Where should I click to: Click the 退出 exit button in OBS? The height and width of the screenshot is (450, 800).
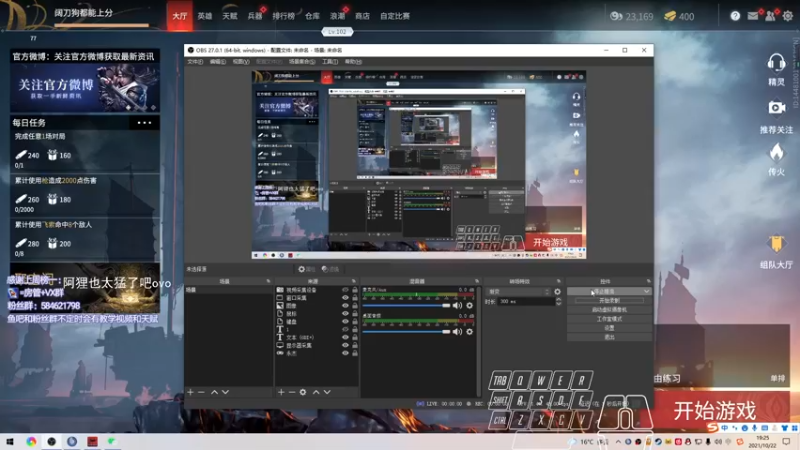609,337
